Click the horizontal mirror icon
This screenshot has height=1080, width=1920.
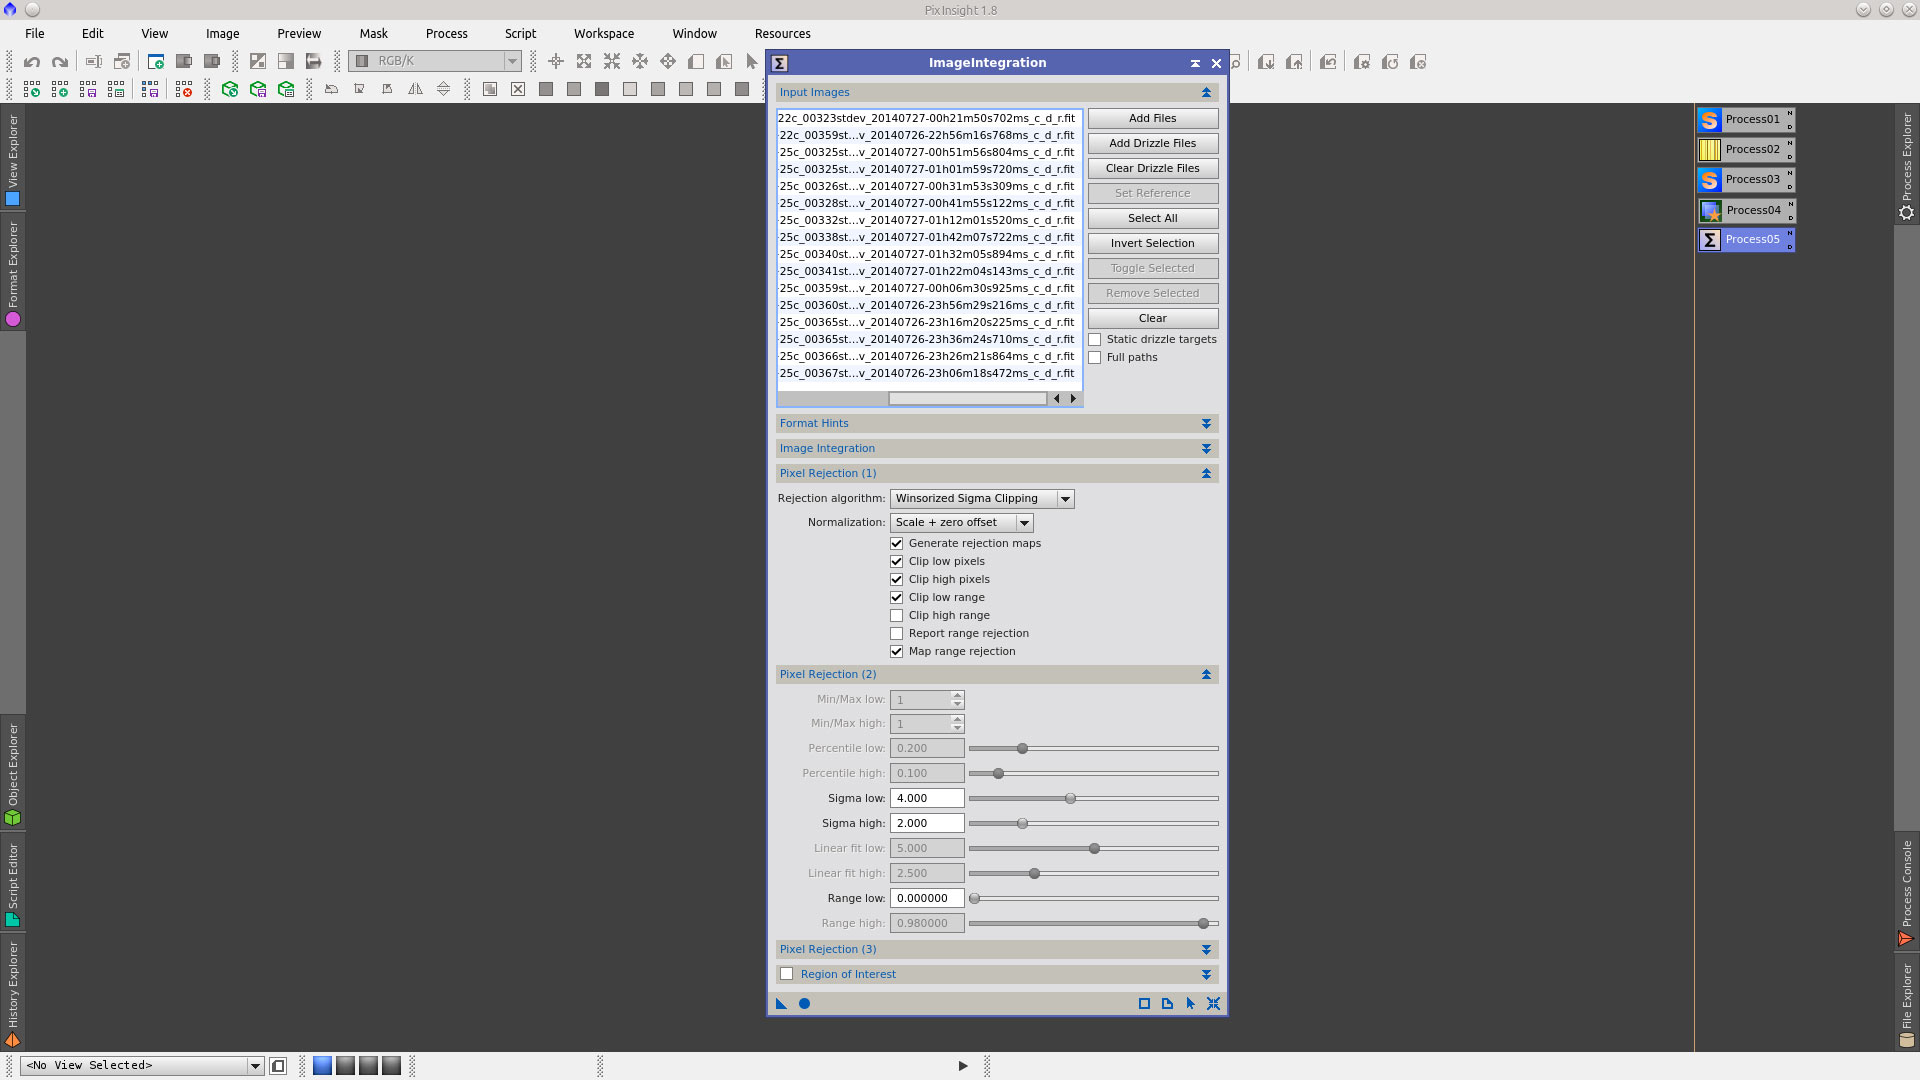(x=415, y=89)
